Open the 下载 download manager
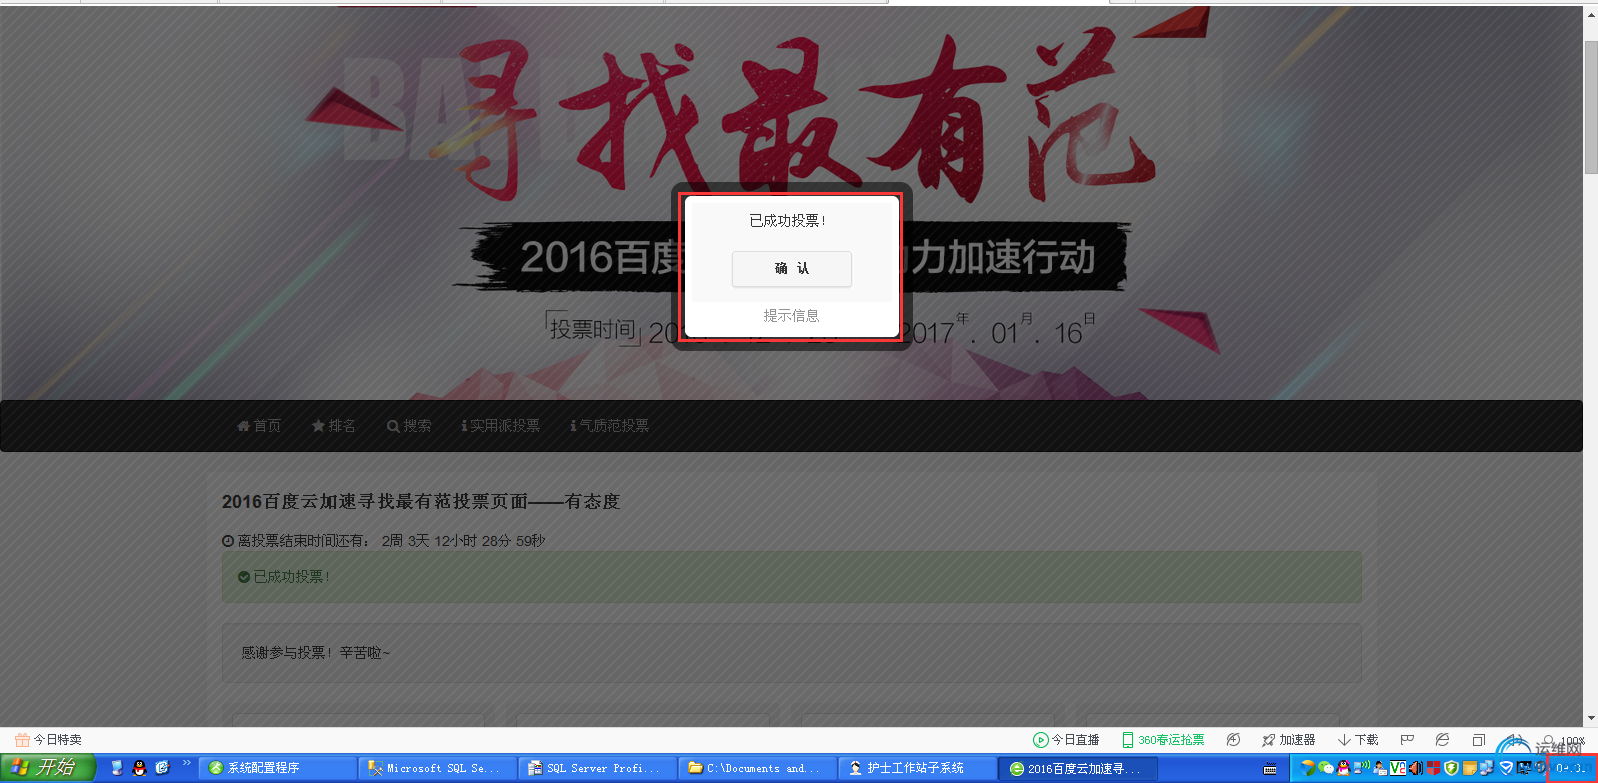 [x=1358, y=740]
